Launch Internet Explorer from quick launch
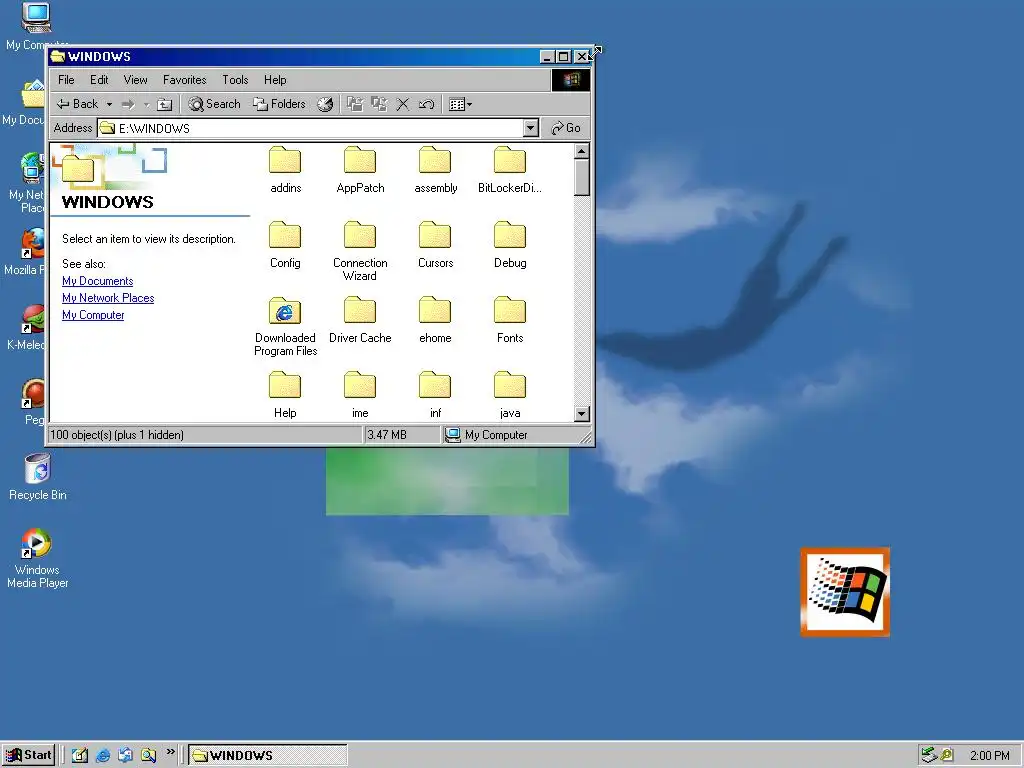Image resolution: width=1024 pixels, height=768 pixels. click(x=103, y=755)
